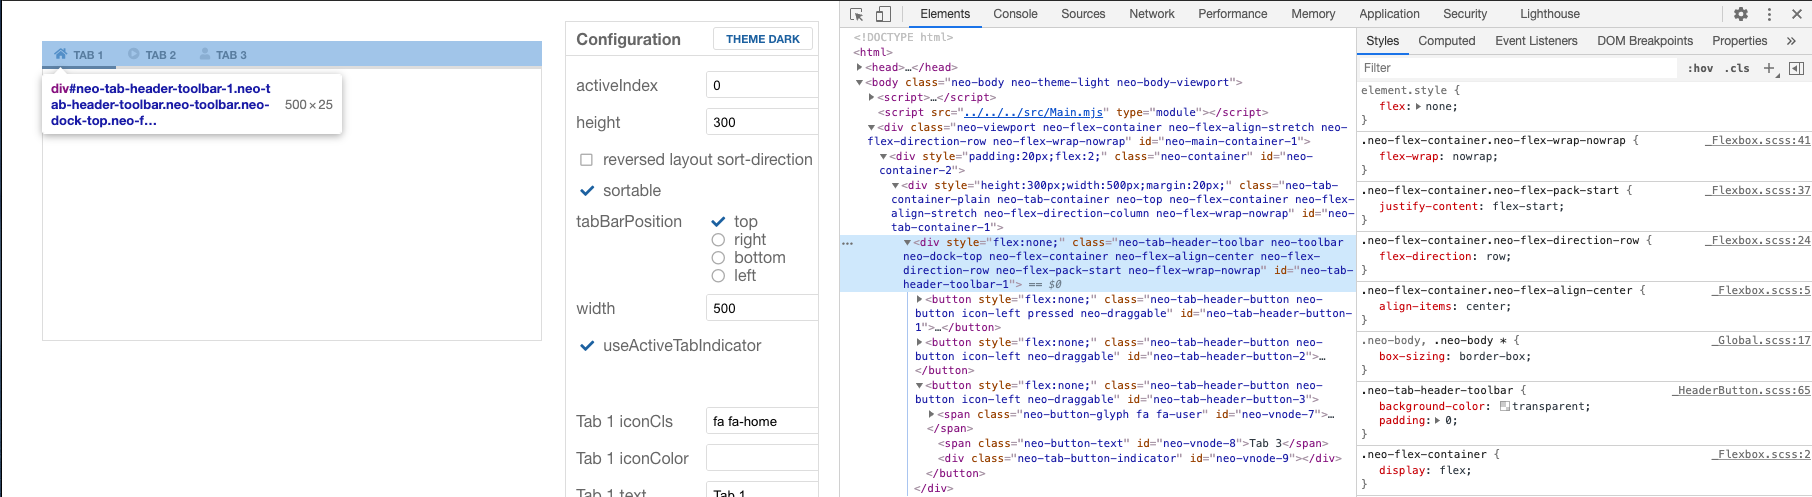Switch to Computed styles tab
This screenshot has height=497, width=1812.
tap(1446, 41)
